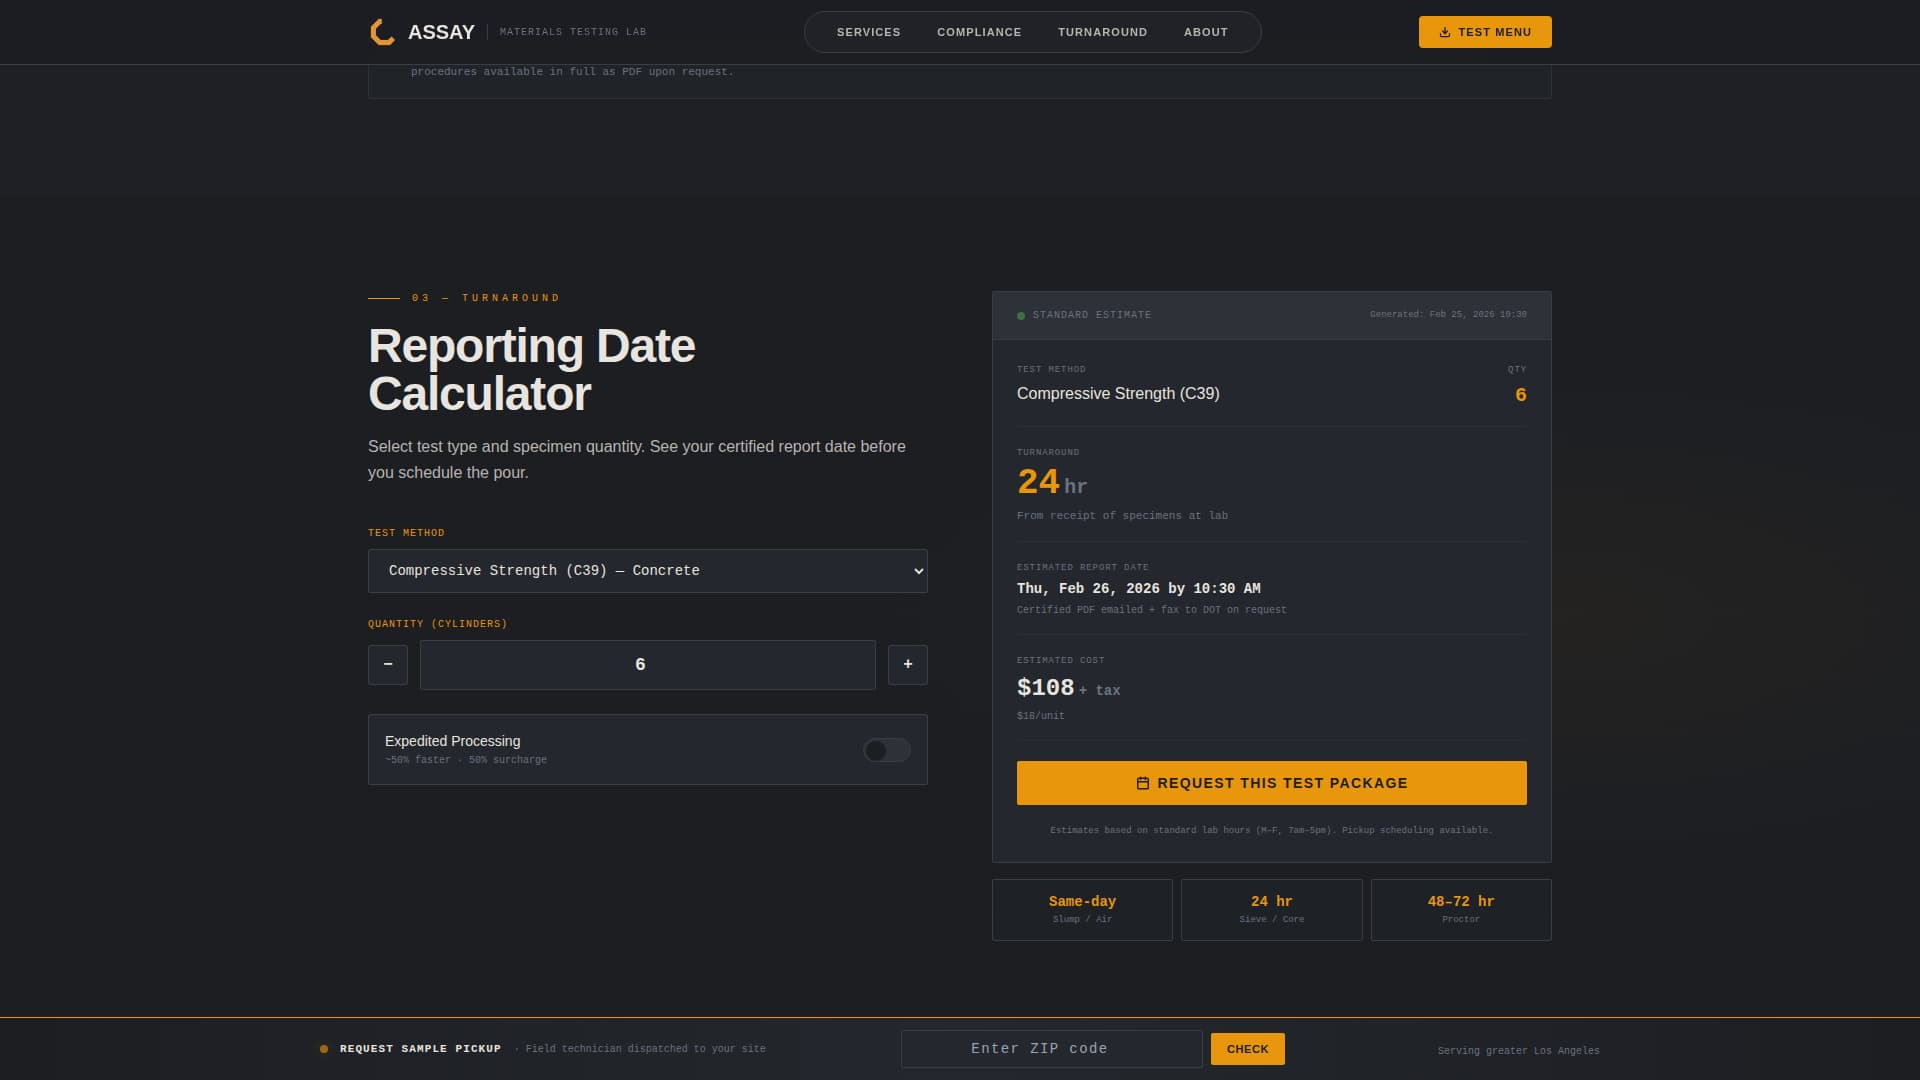Click REQUEST THIS TEST PACKAGE
Screen dimensions: 1920x1080
coord(1271,783)
